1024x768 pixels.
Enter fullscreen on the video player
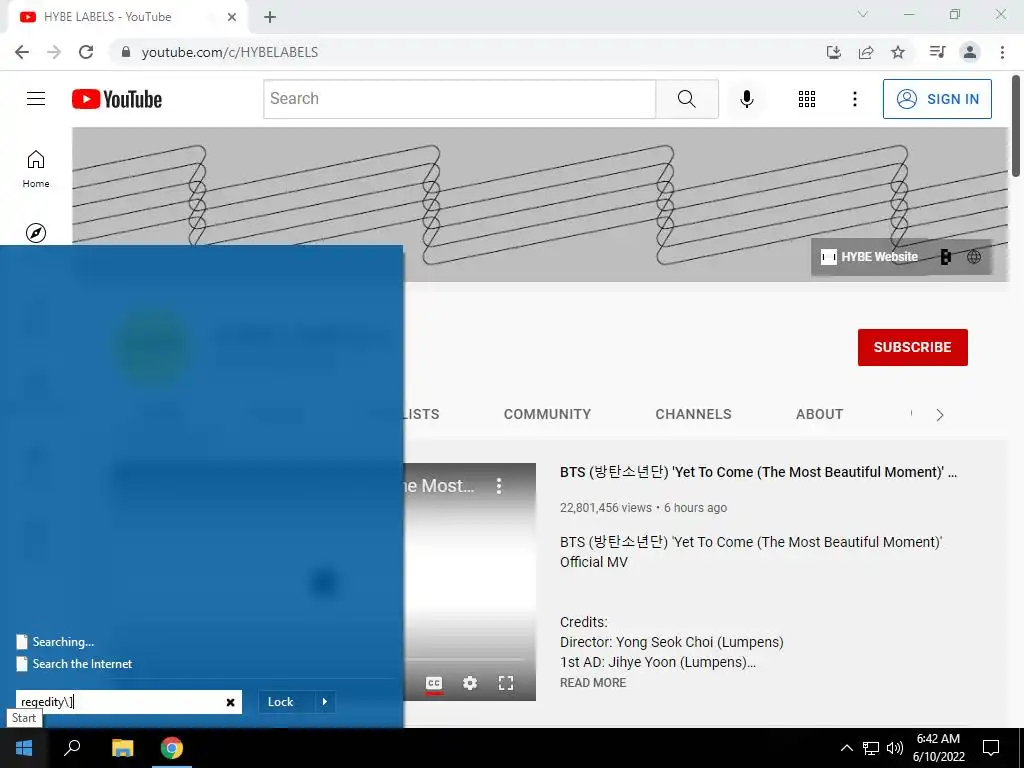pos(505,683)
